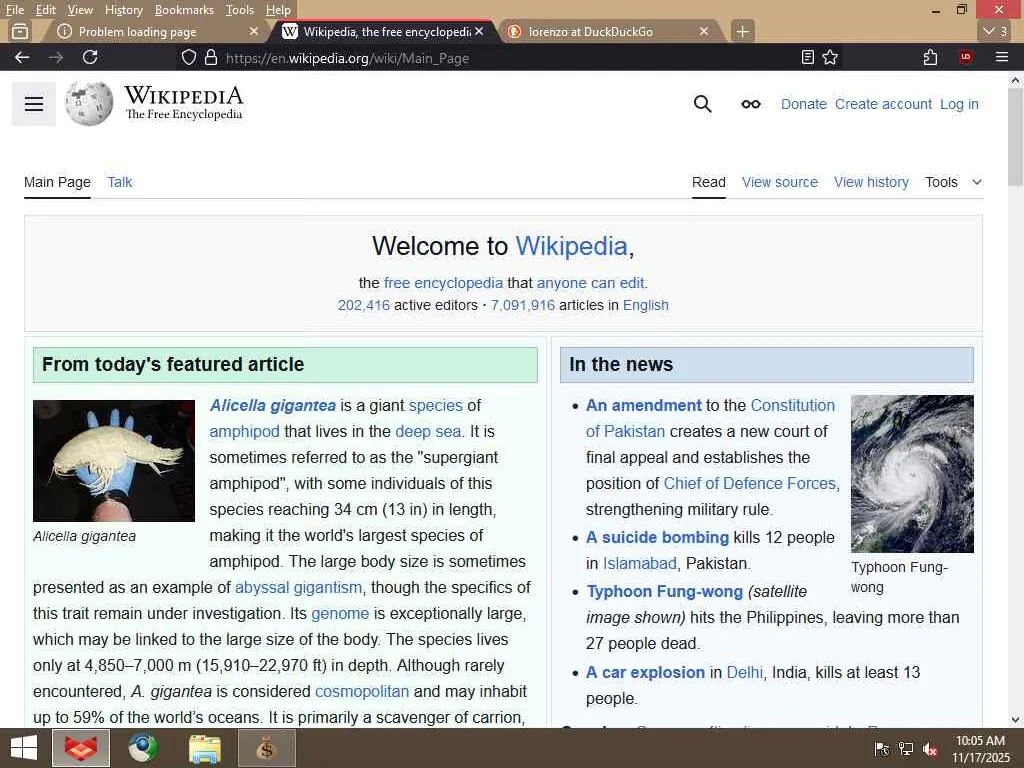The width and height of the screenshot is (1024, 768).
Task: Open the View menu
Action: pos(80,10)
